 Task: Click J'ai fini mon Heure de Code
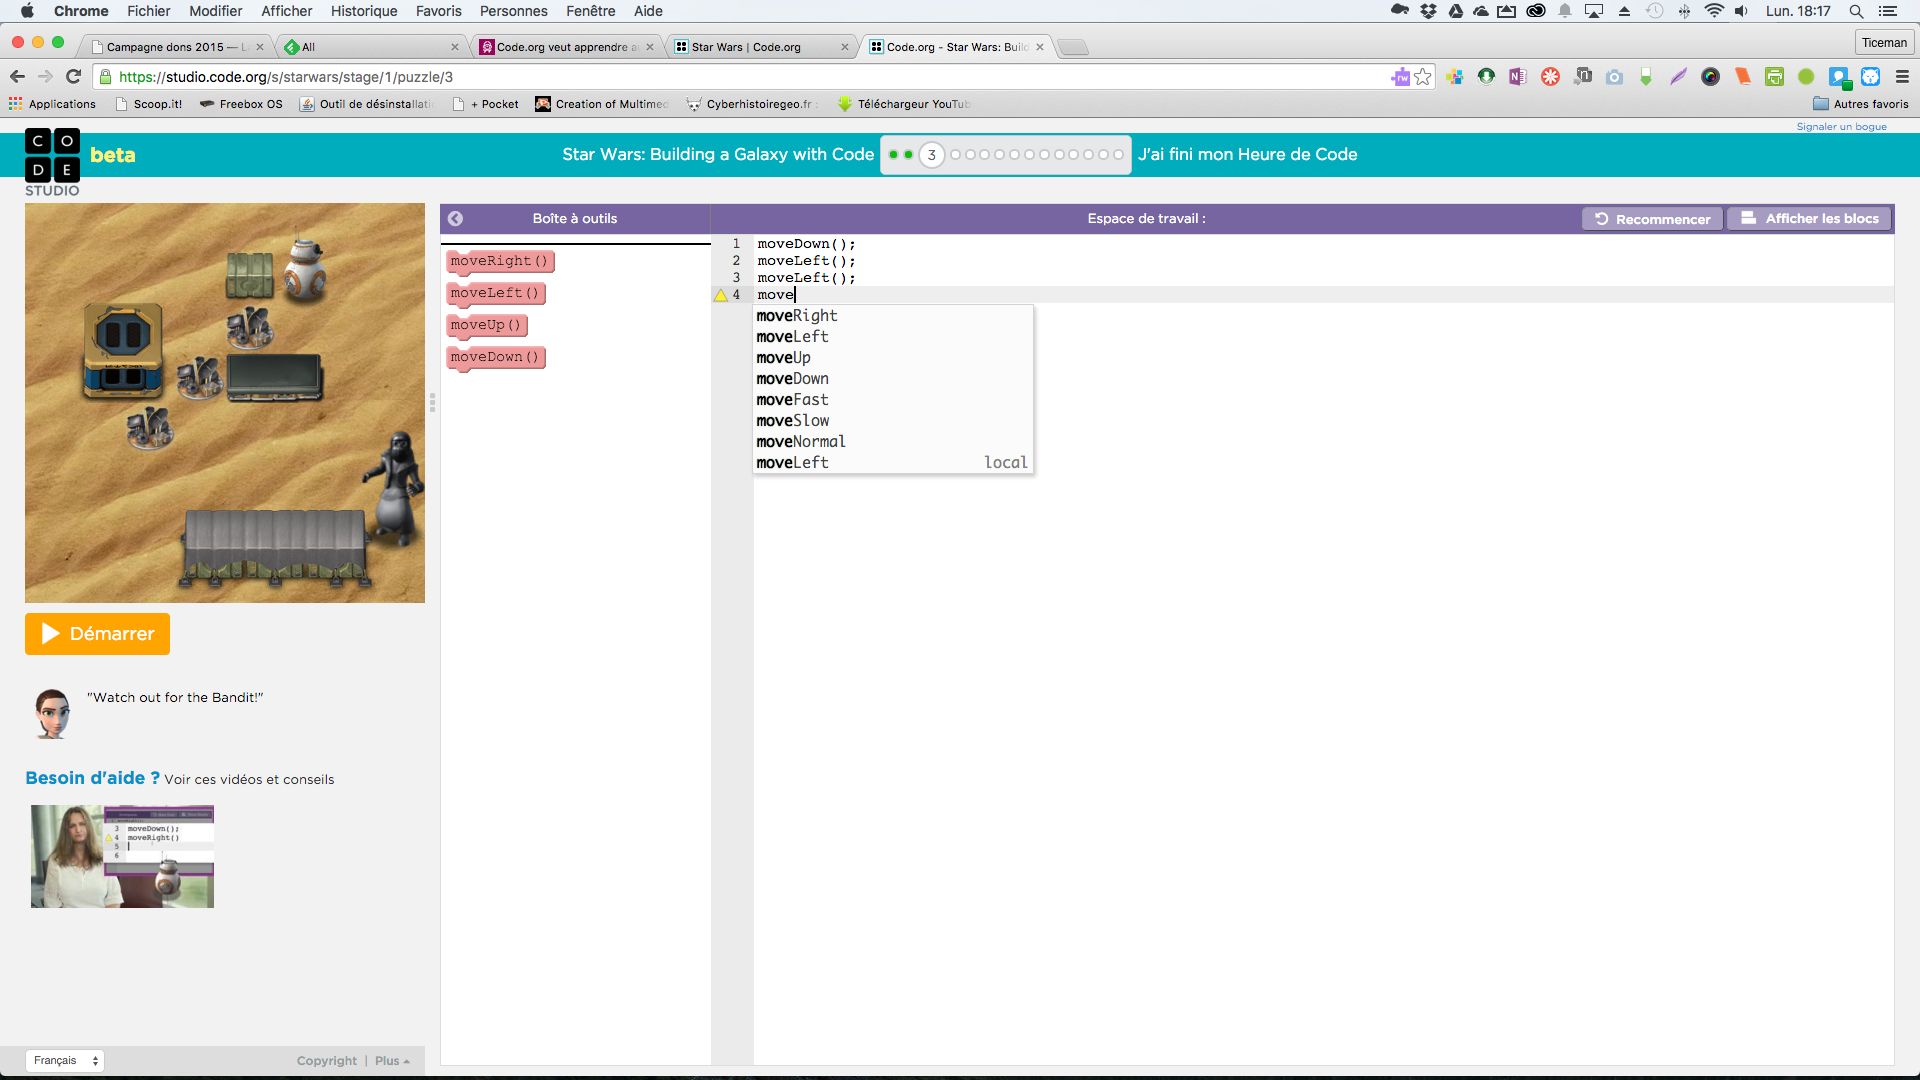pyautogui.click(x=1247, y=154)
